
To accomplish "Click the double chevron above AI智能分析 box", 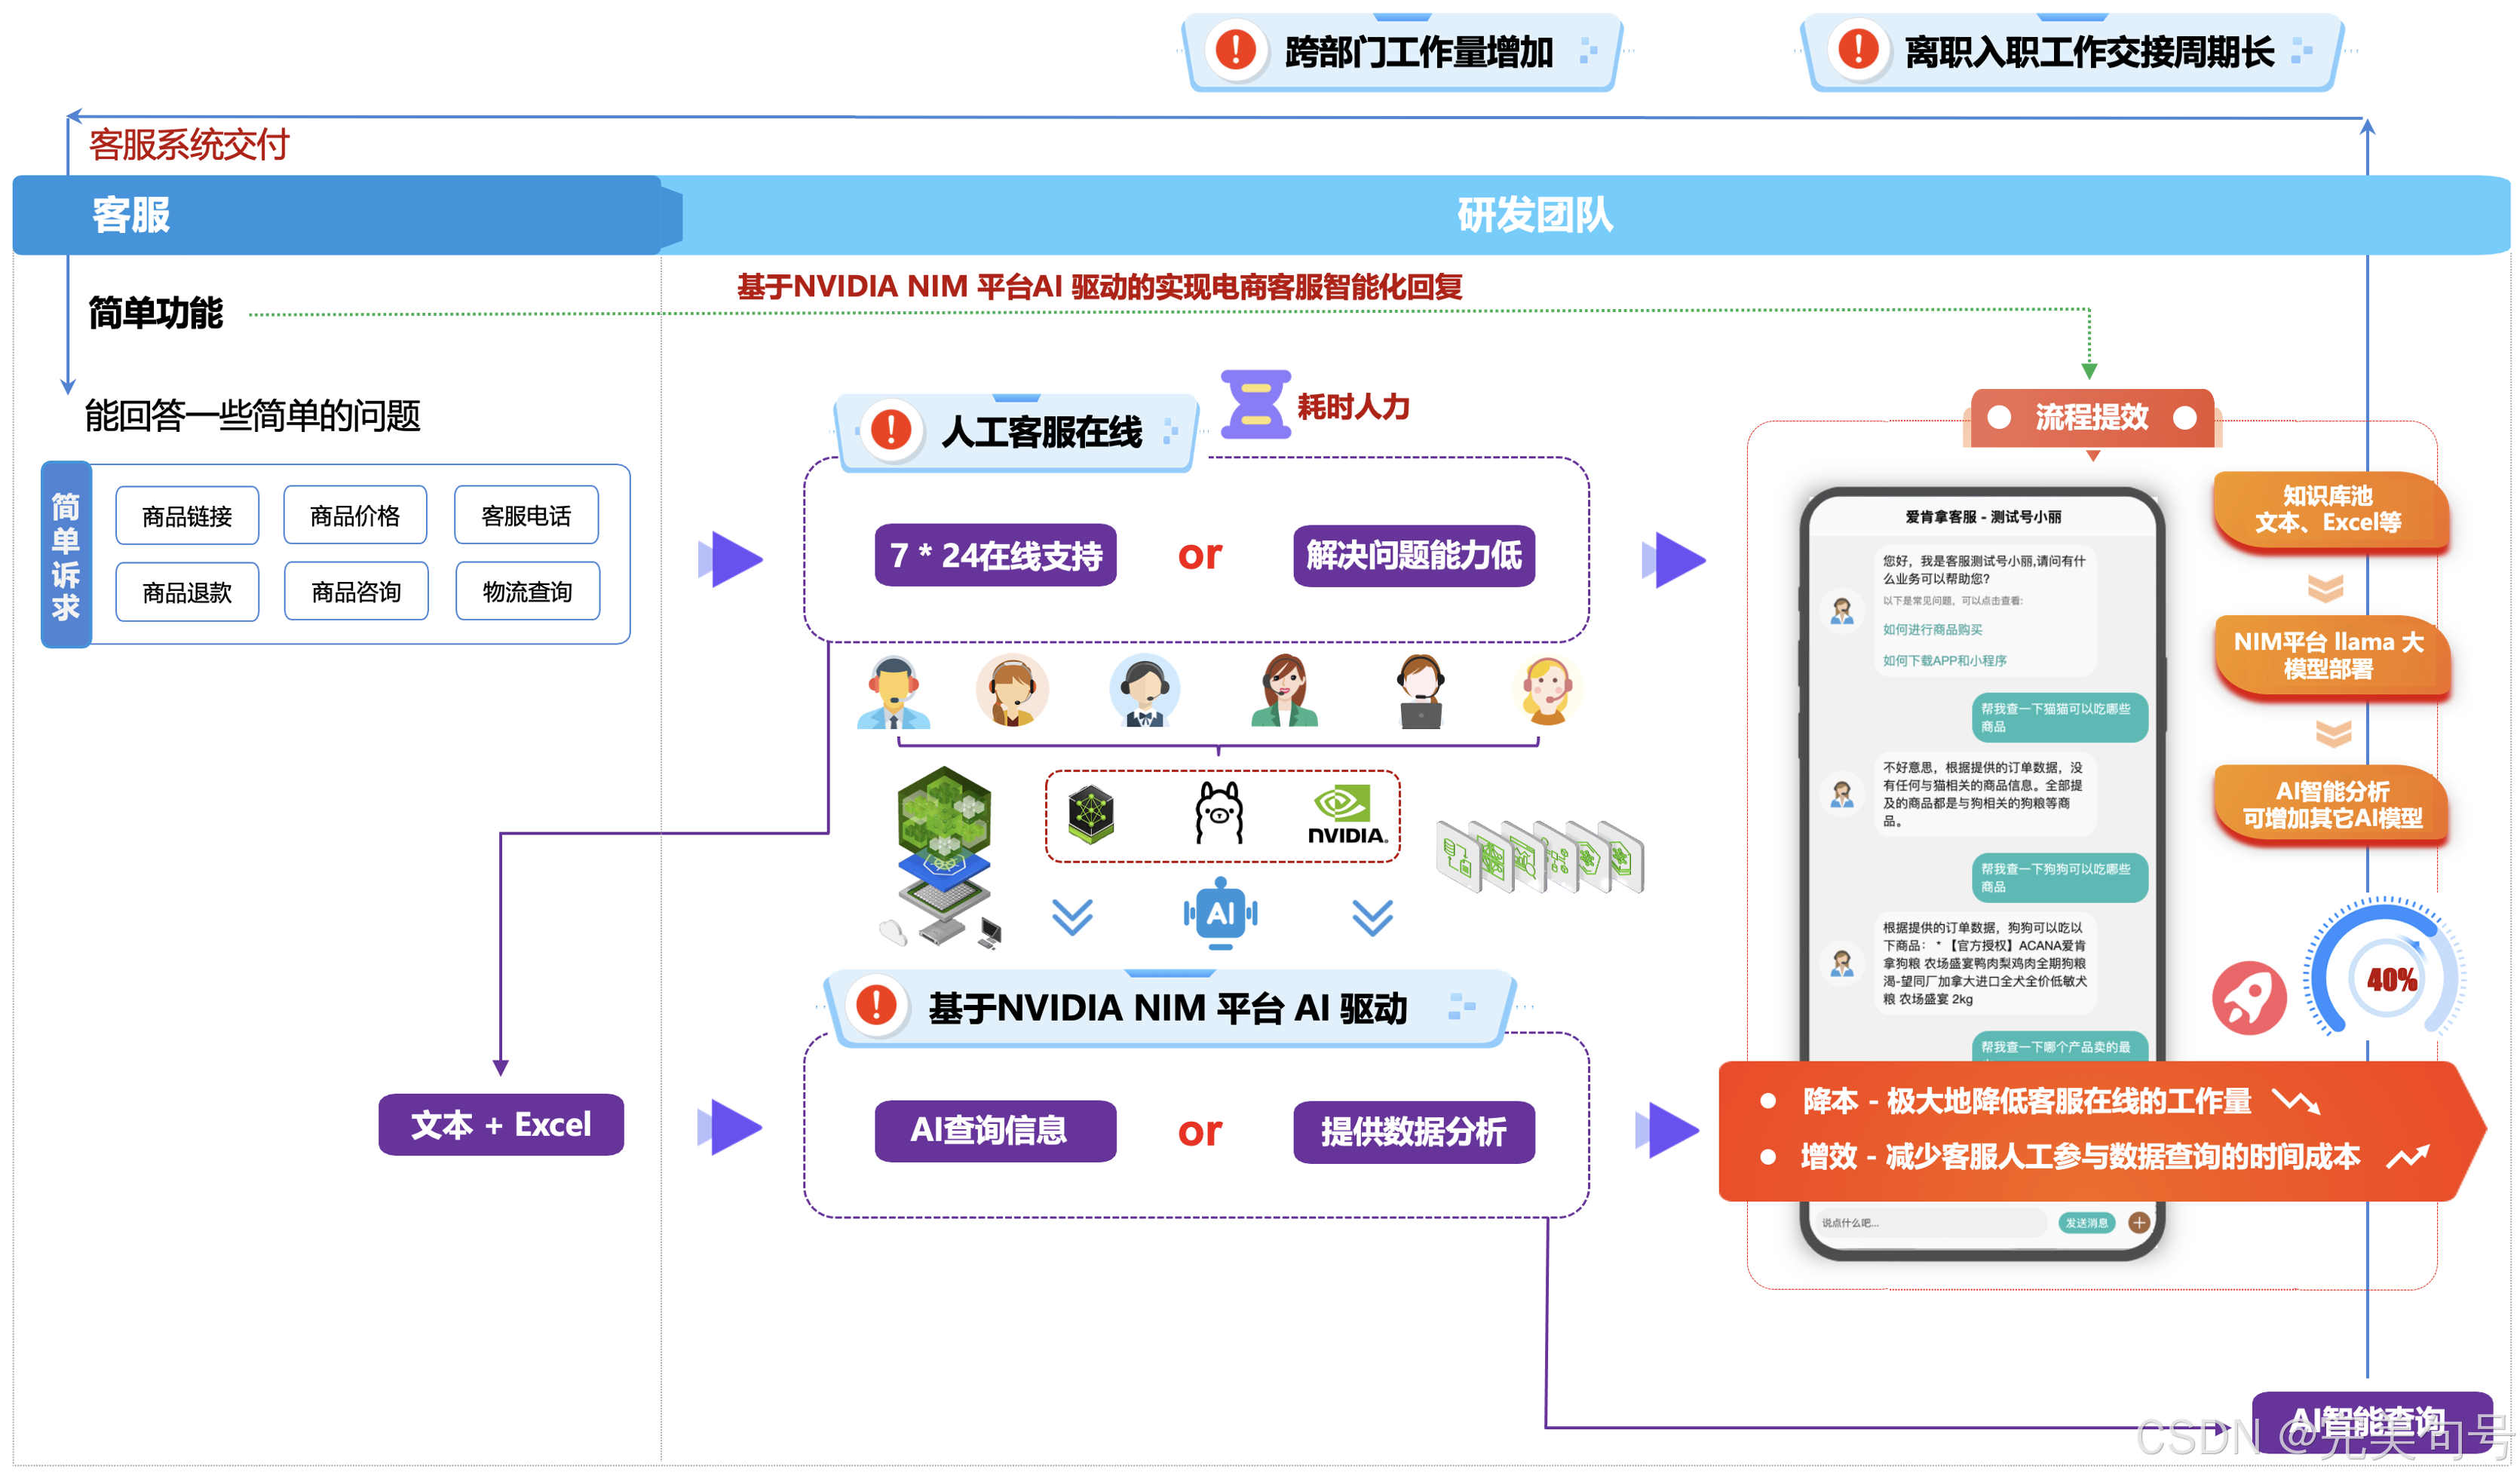I will [2333, 734].
